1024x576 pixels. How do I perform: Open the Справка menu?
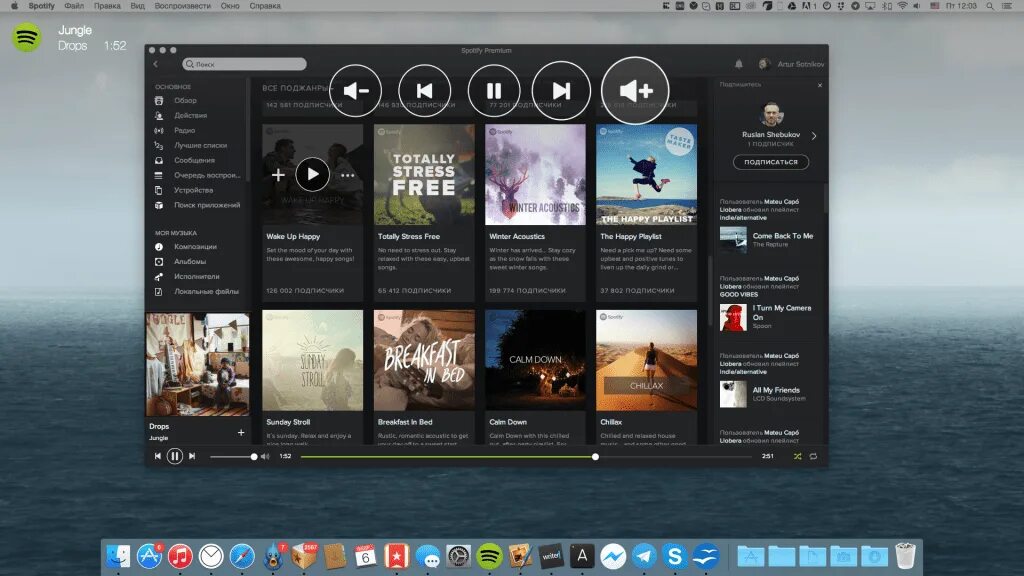point(264,6)
